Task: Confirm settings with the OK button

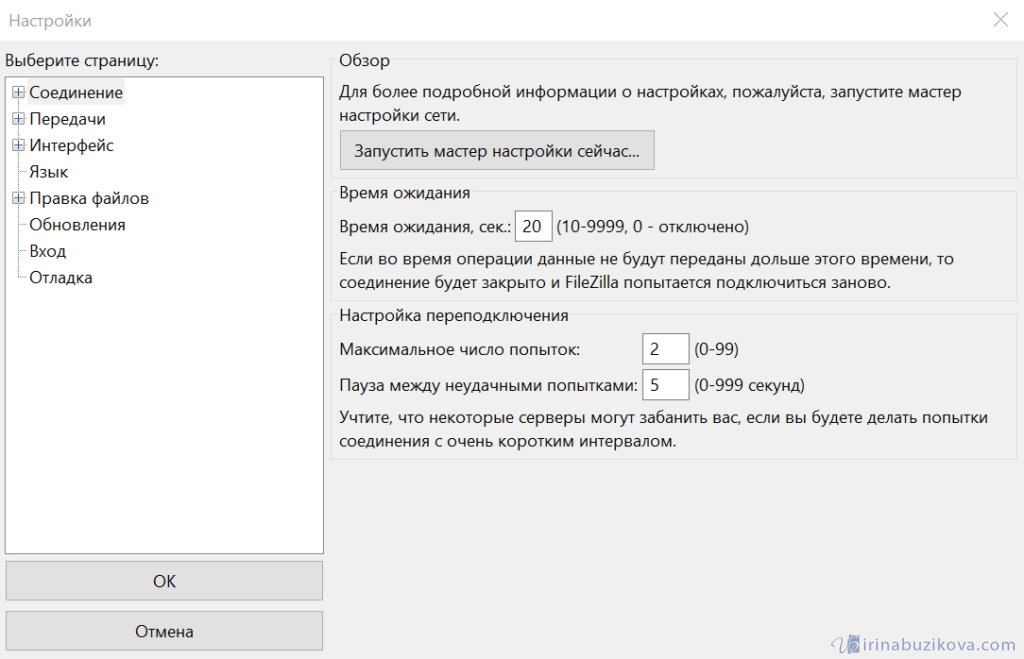Action: pos(164,581)
